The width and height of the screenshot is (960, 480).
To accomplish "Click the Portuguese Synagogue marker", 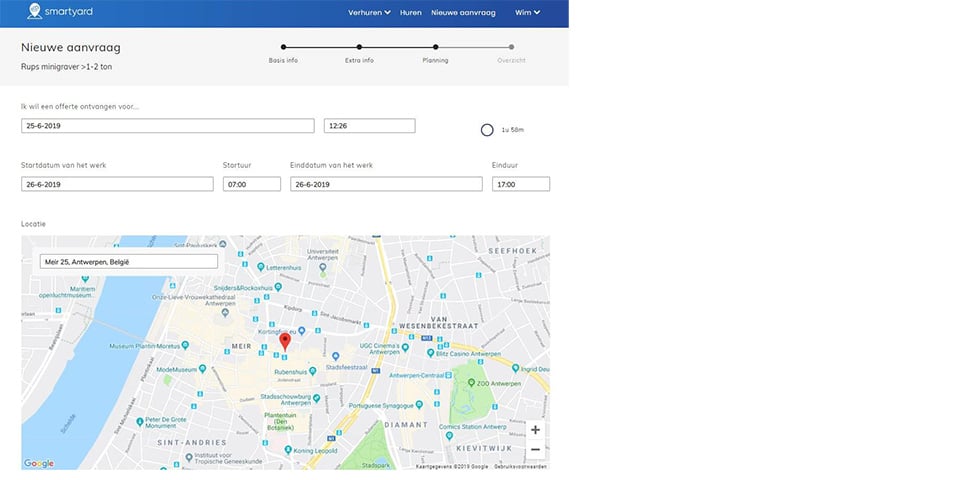I will (419, 405).
